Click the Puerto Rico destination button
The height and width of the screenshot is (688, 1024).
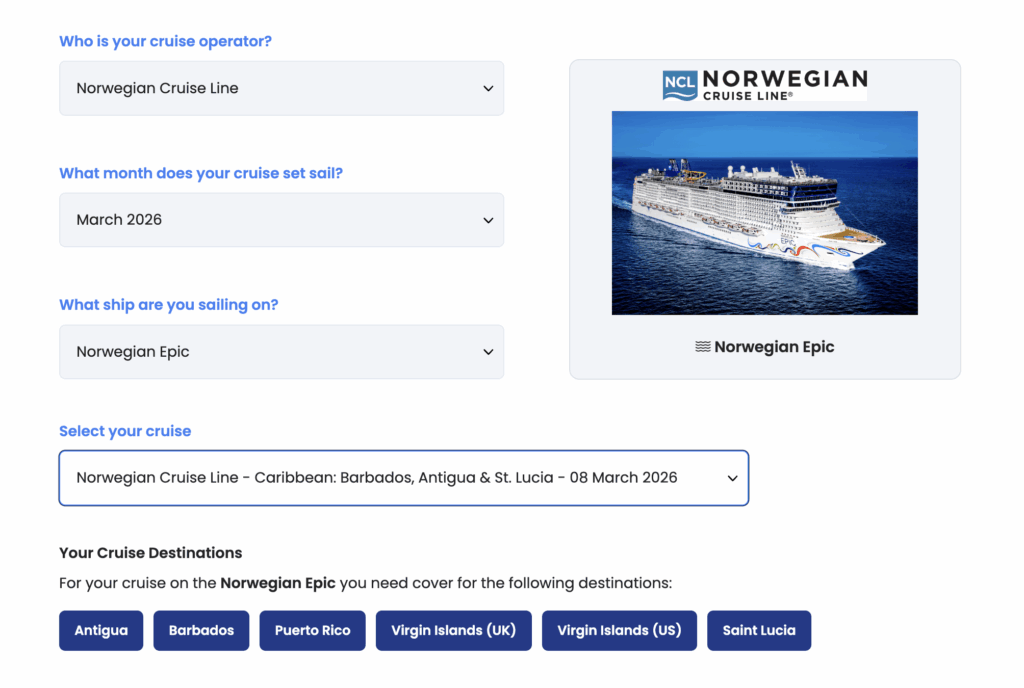coord(312,631)
